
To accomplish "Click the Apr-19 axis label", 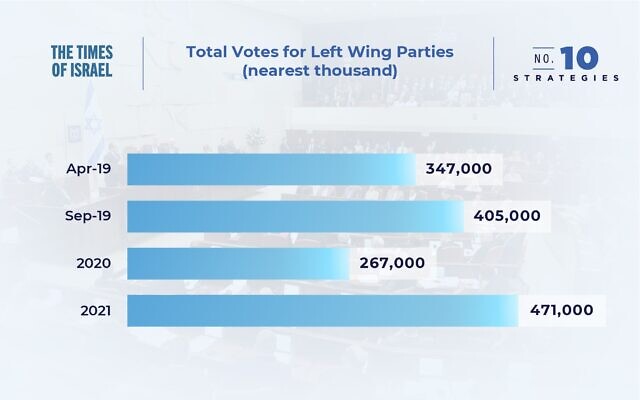I will click(89, 169).
